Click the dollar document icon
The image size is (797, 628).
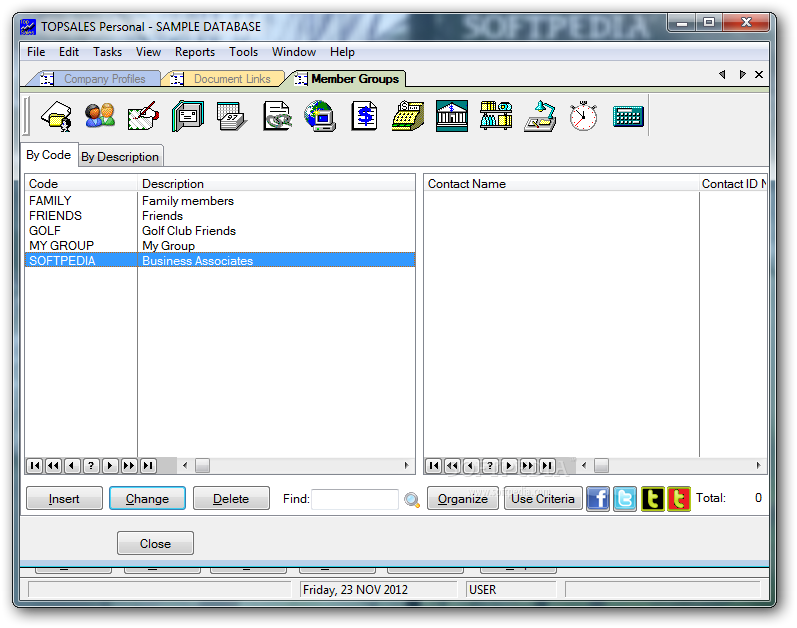pyautogui.click(x=364, y=116)
